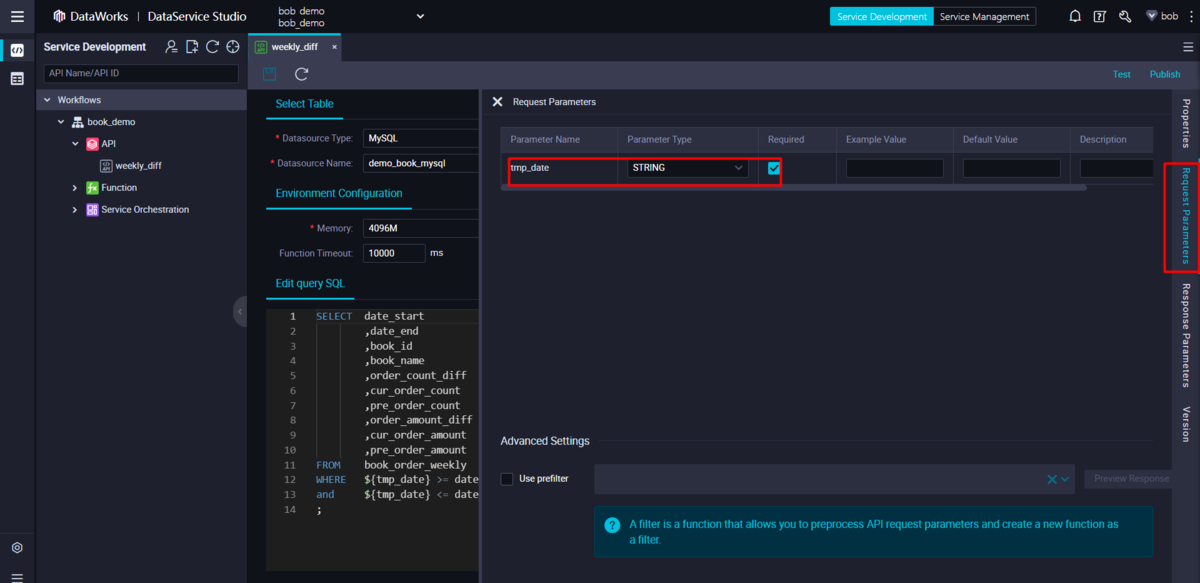This screenshot has width=1200, height=583.
Task: Click SQL line 11 book_order_weekly
Action: [415, 465]
